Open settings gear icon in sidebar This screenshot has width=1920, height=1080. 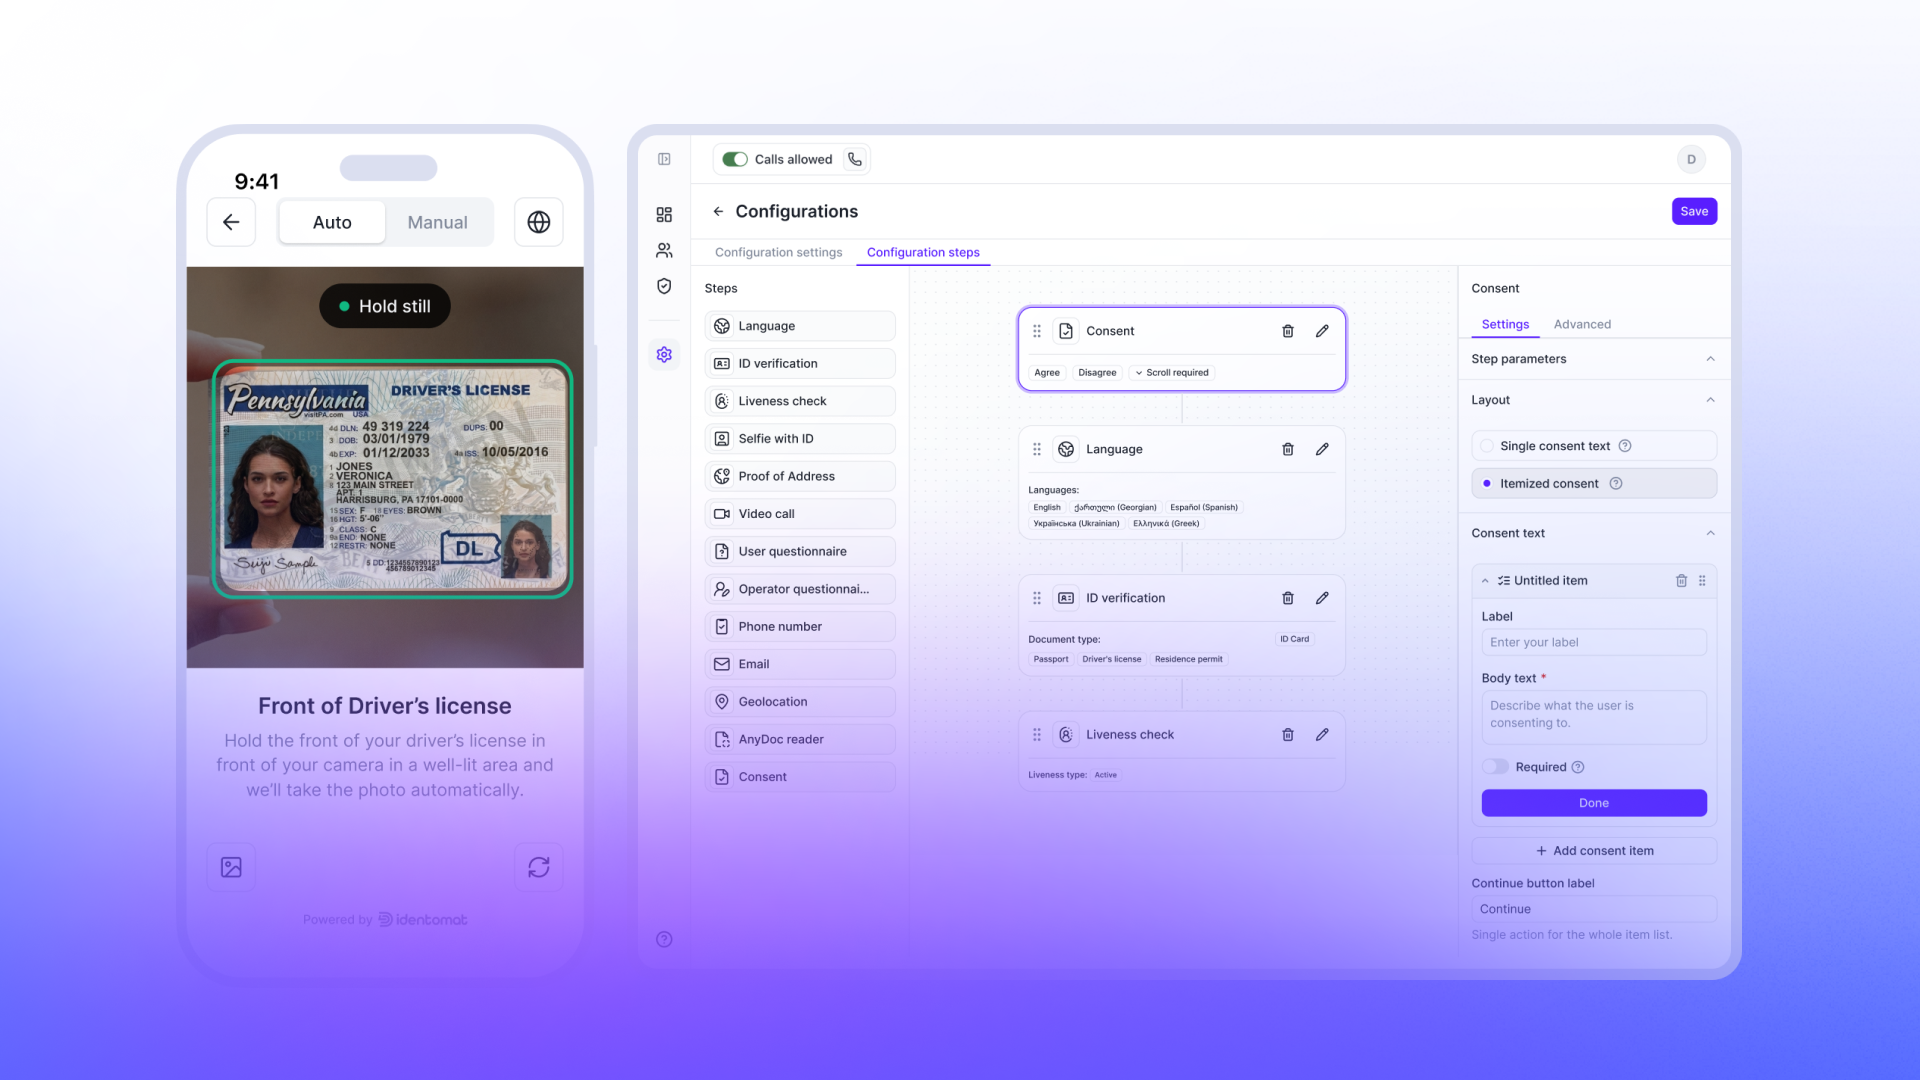click(x=664, y=354)
